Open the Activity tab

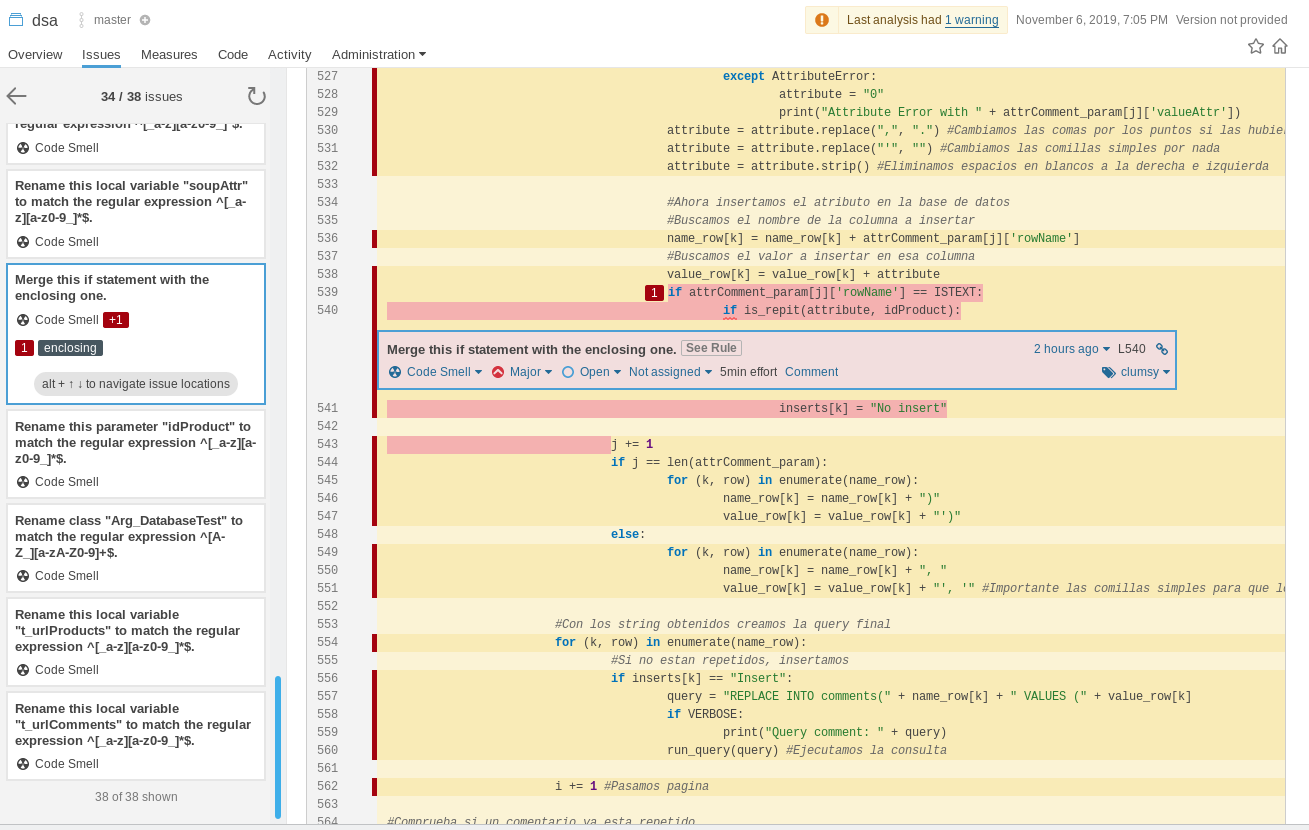290,54
